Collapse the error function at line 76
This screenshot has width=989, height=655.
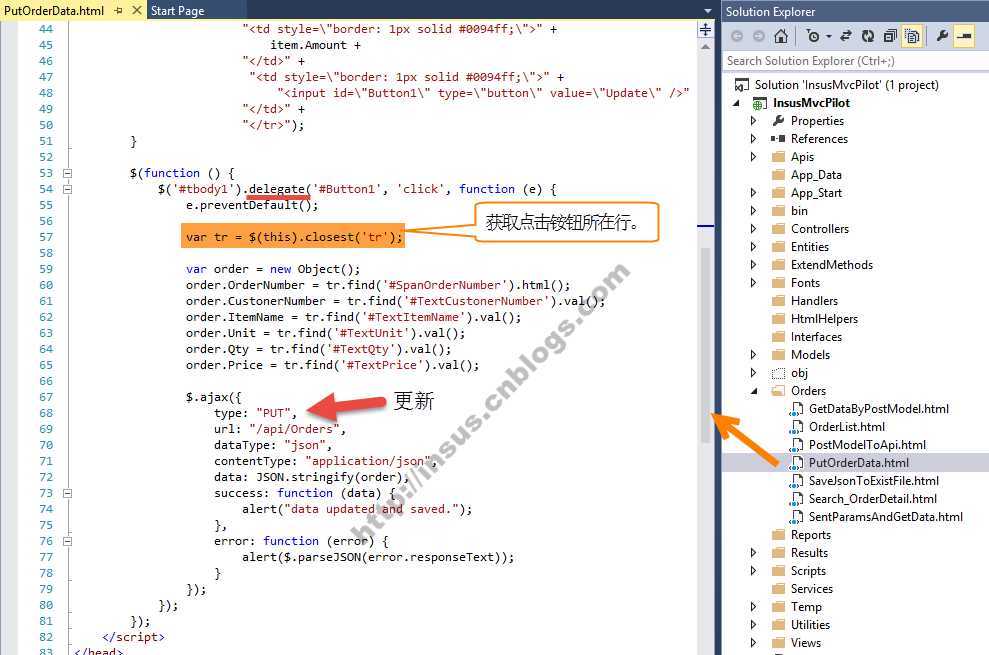click(67, 541)
